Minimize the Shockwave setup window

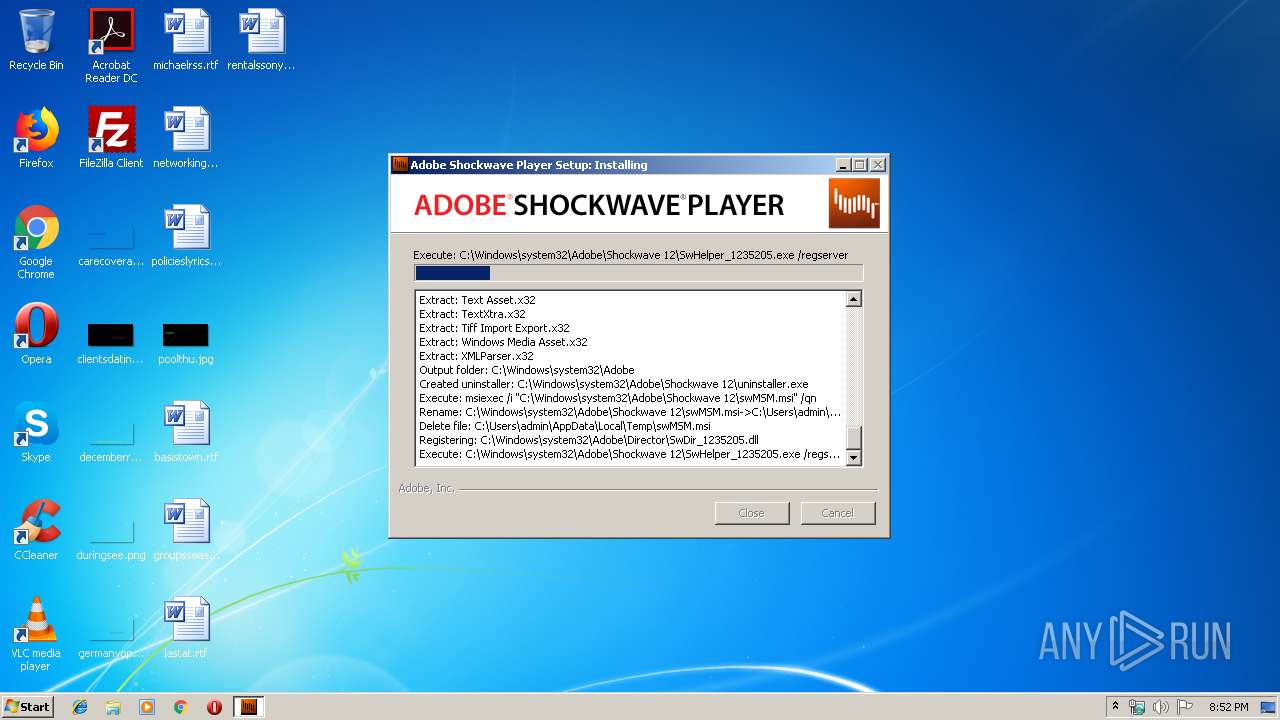pyautogui.click(x=843, y=165)
